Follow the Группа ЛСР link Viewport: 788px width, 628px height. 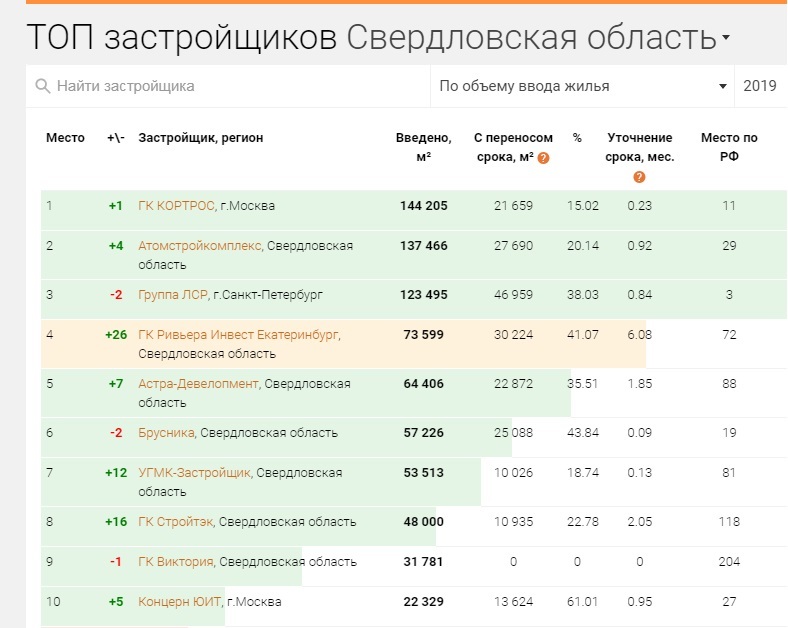[176, 295]
